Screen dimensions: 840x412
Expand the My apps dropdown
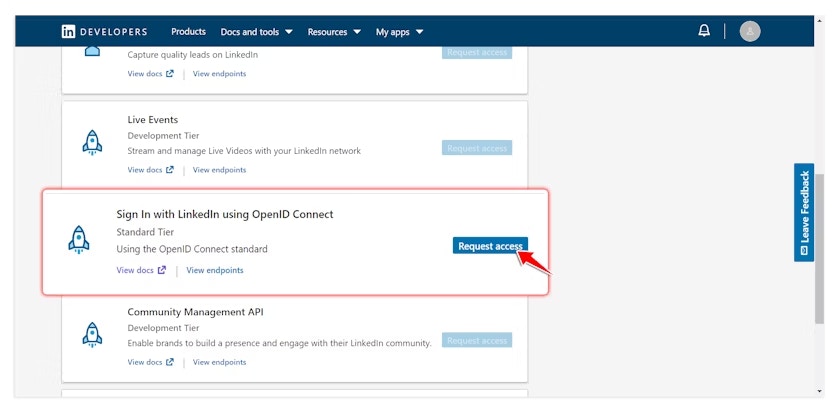(x=400, y=32)
